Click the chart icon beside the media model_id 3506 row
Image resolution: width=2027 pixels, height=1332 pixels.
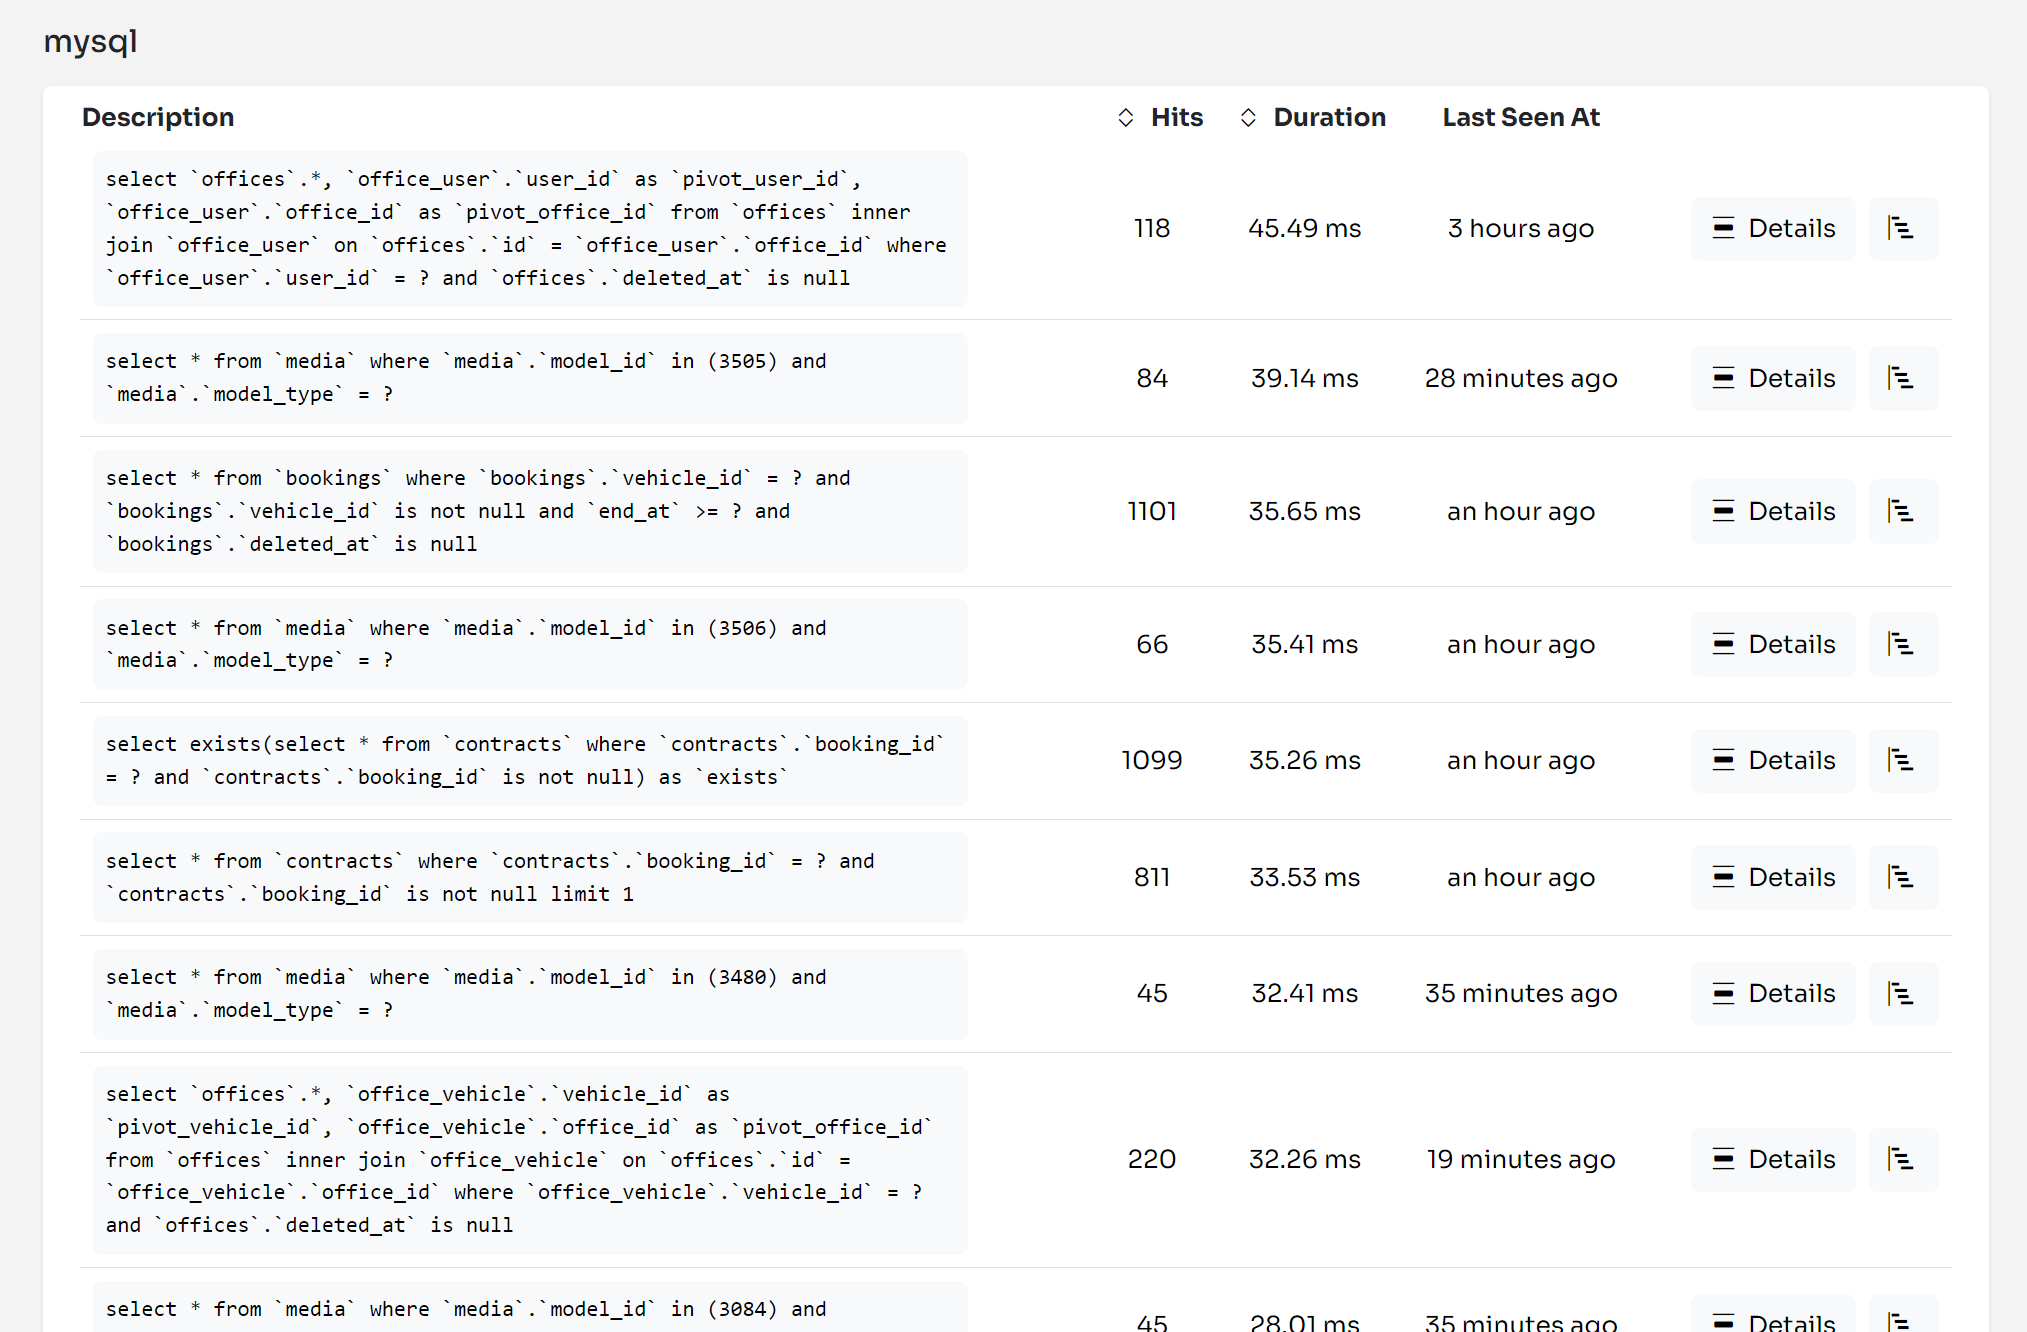point(1902,644)
